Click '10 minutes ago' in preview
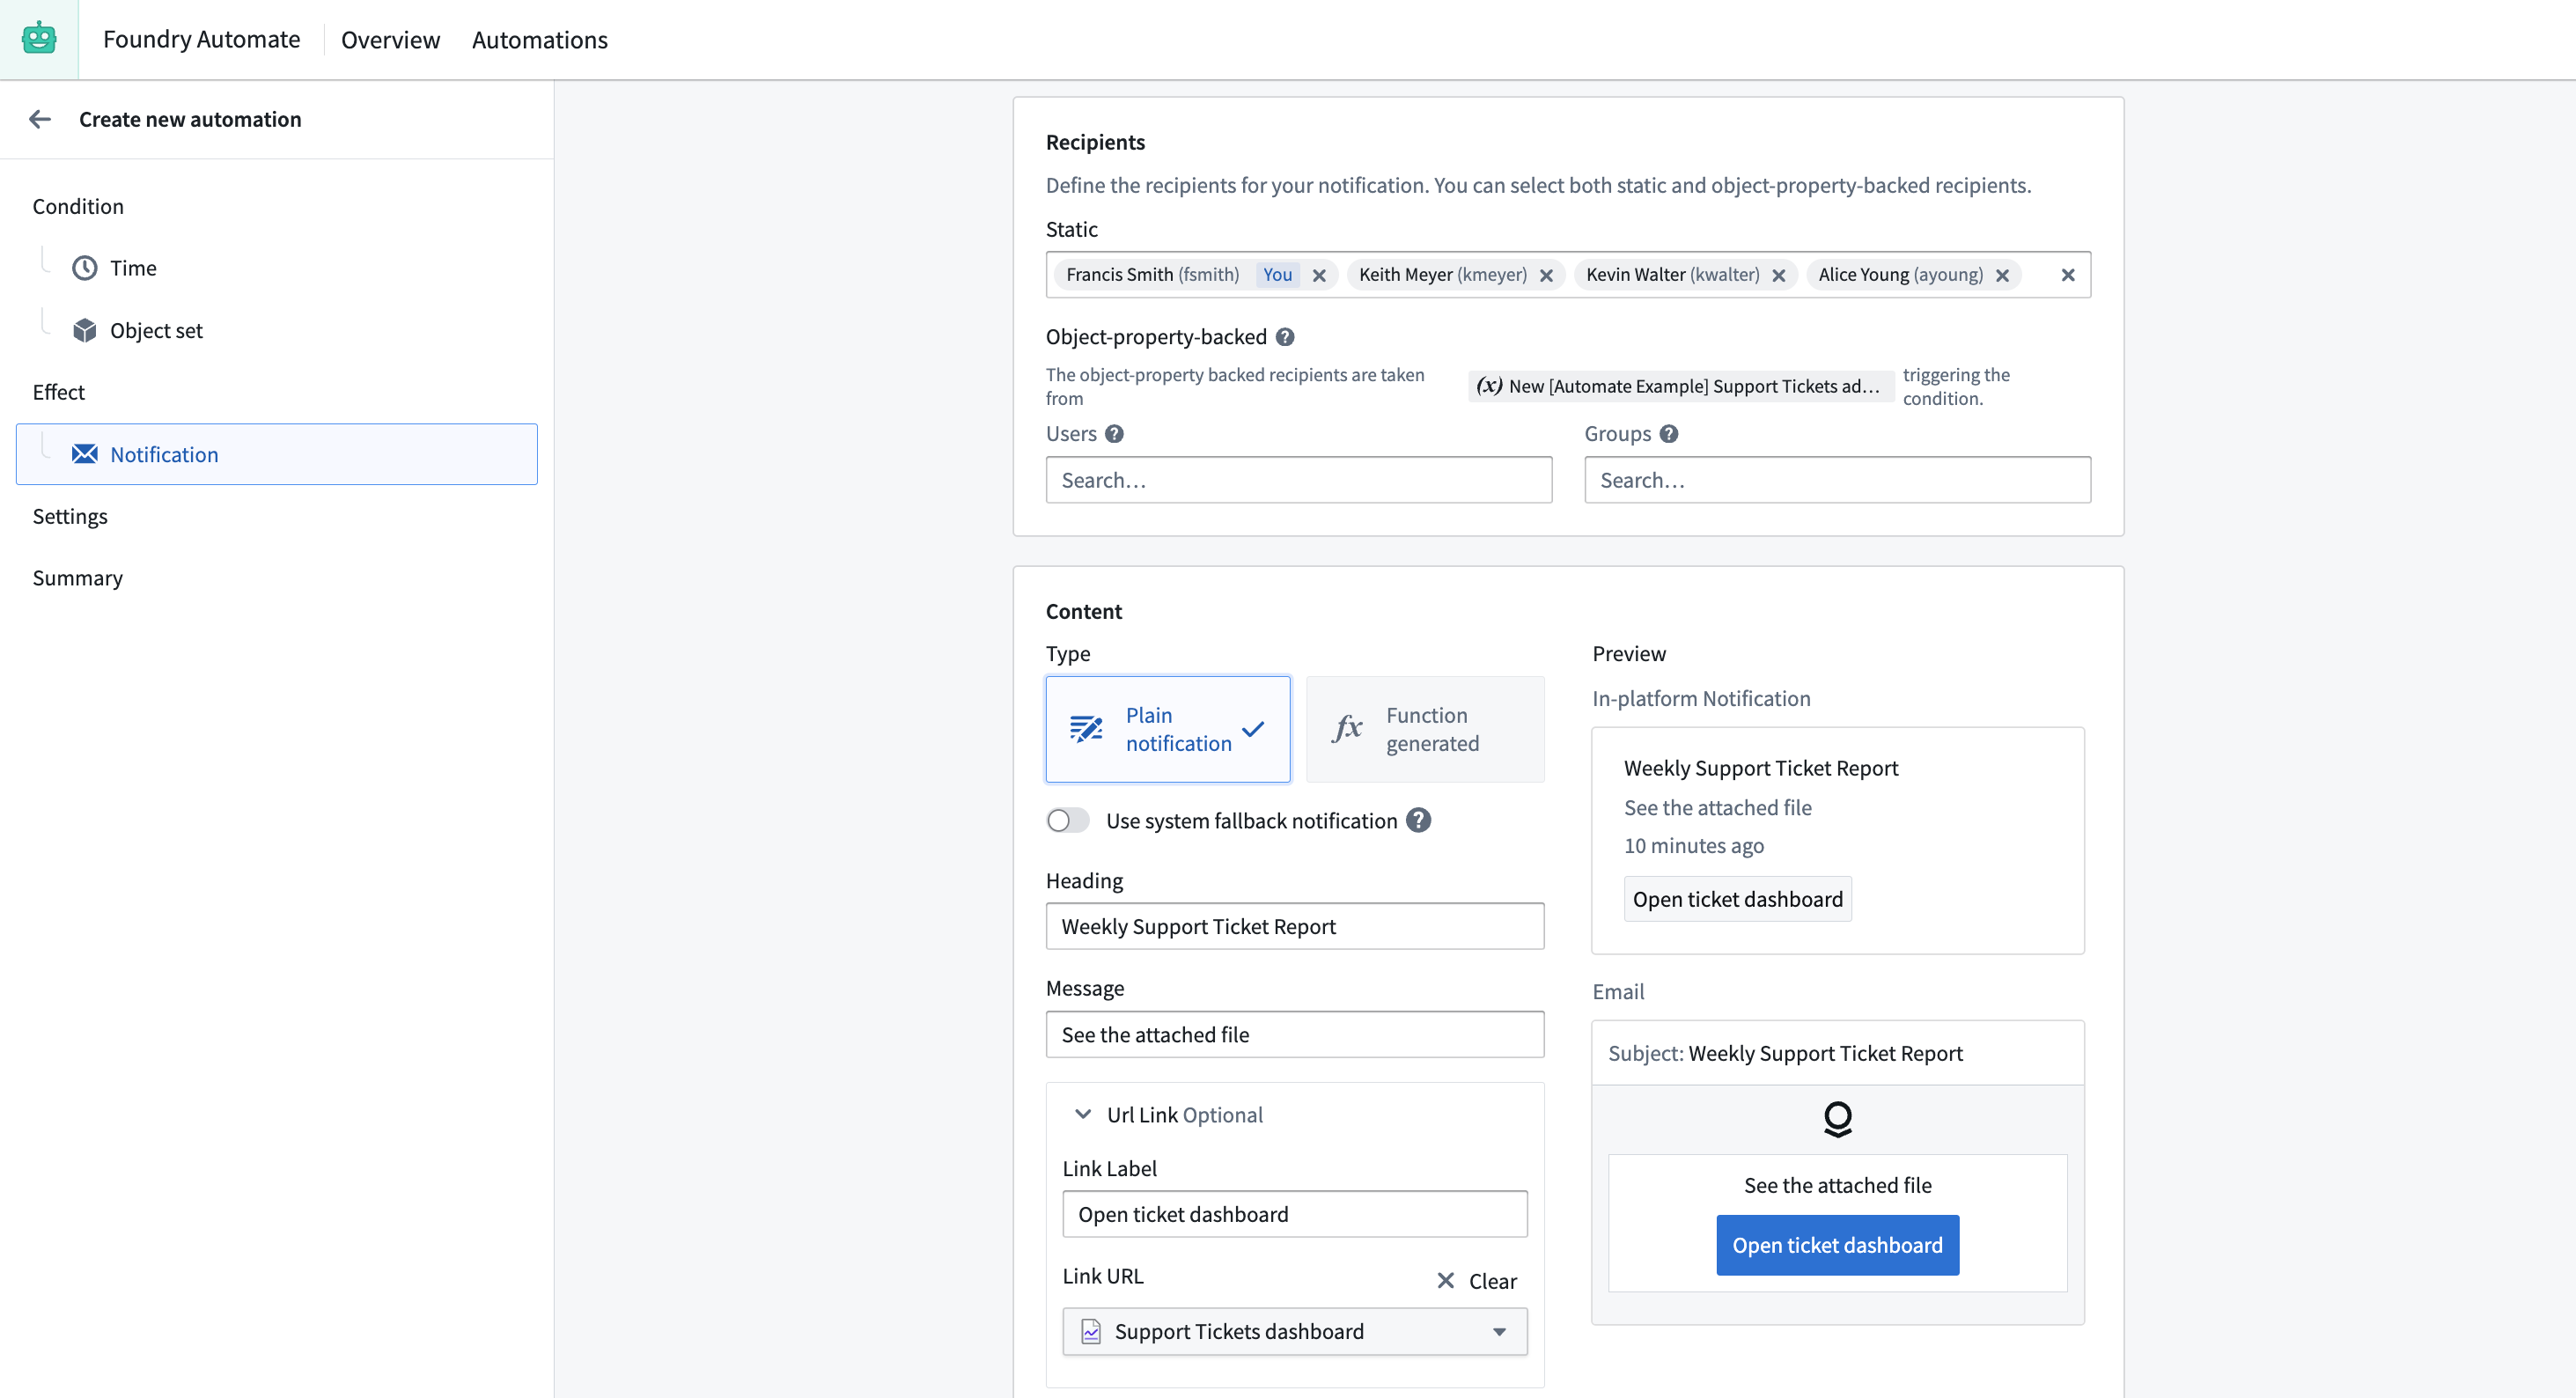This screenshot has height=1398, width=2576. tap(1693, 845)
